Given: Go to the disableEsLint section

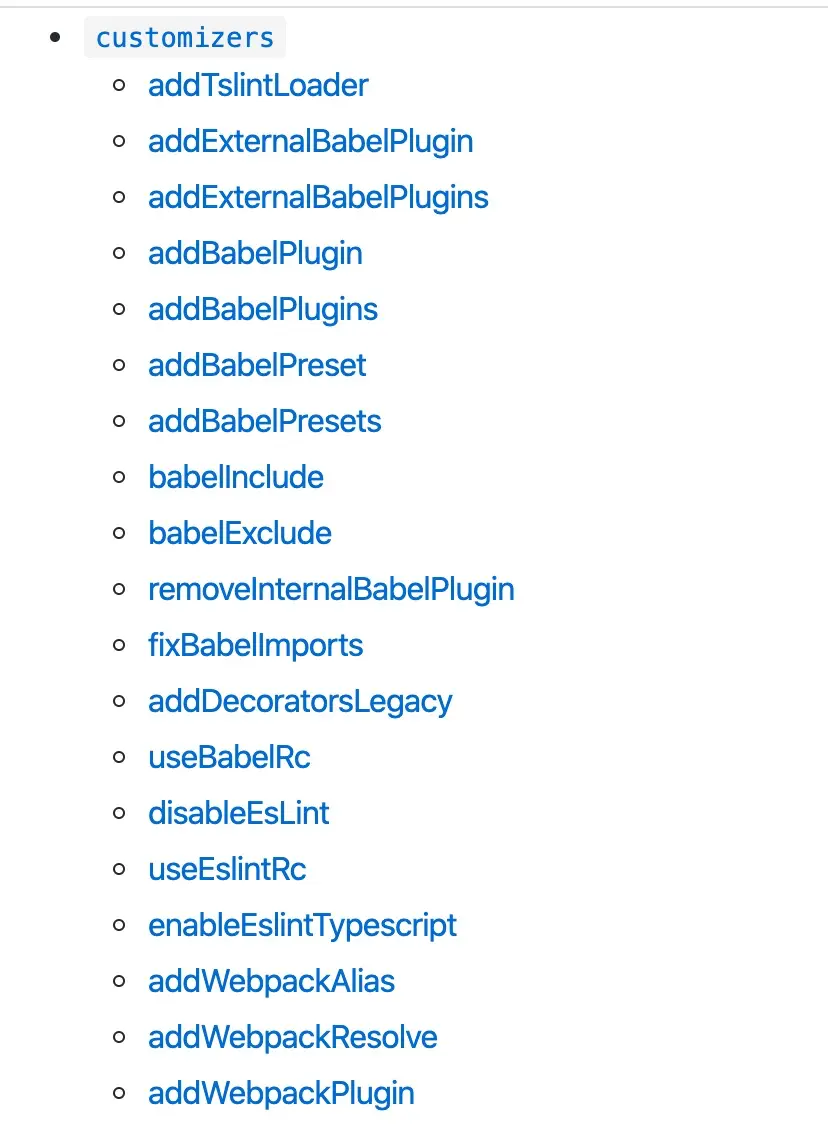Looking at the screenshot, I should coord(238,813).
